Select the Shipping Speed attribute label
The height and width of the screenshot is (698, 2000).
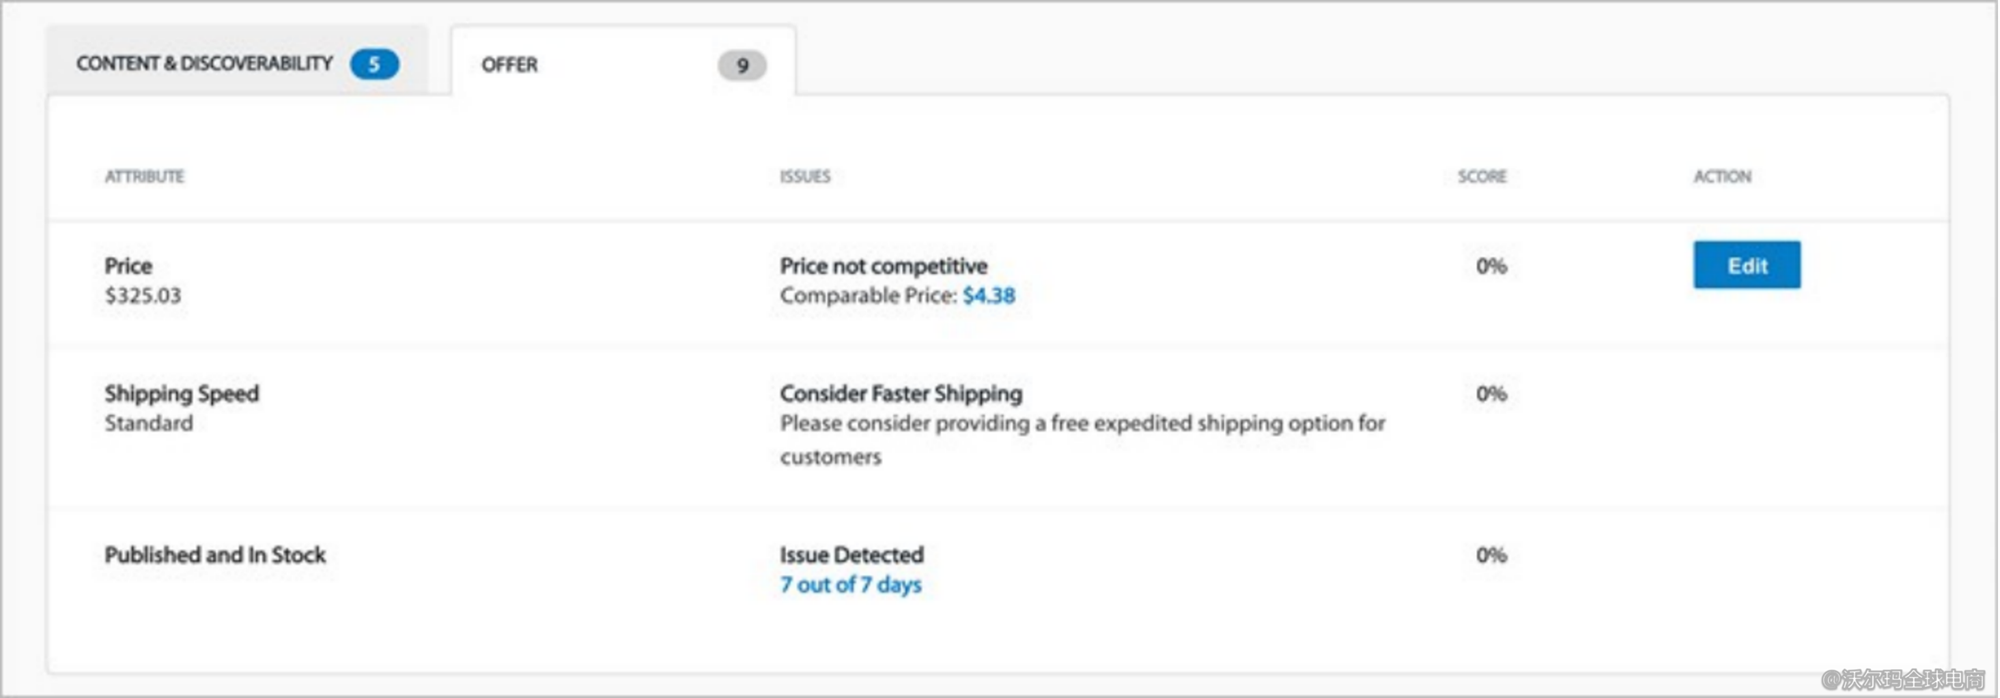181,394
